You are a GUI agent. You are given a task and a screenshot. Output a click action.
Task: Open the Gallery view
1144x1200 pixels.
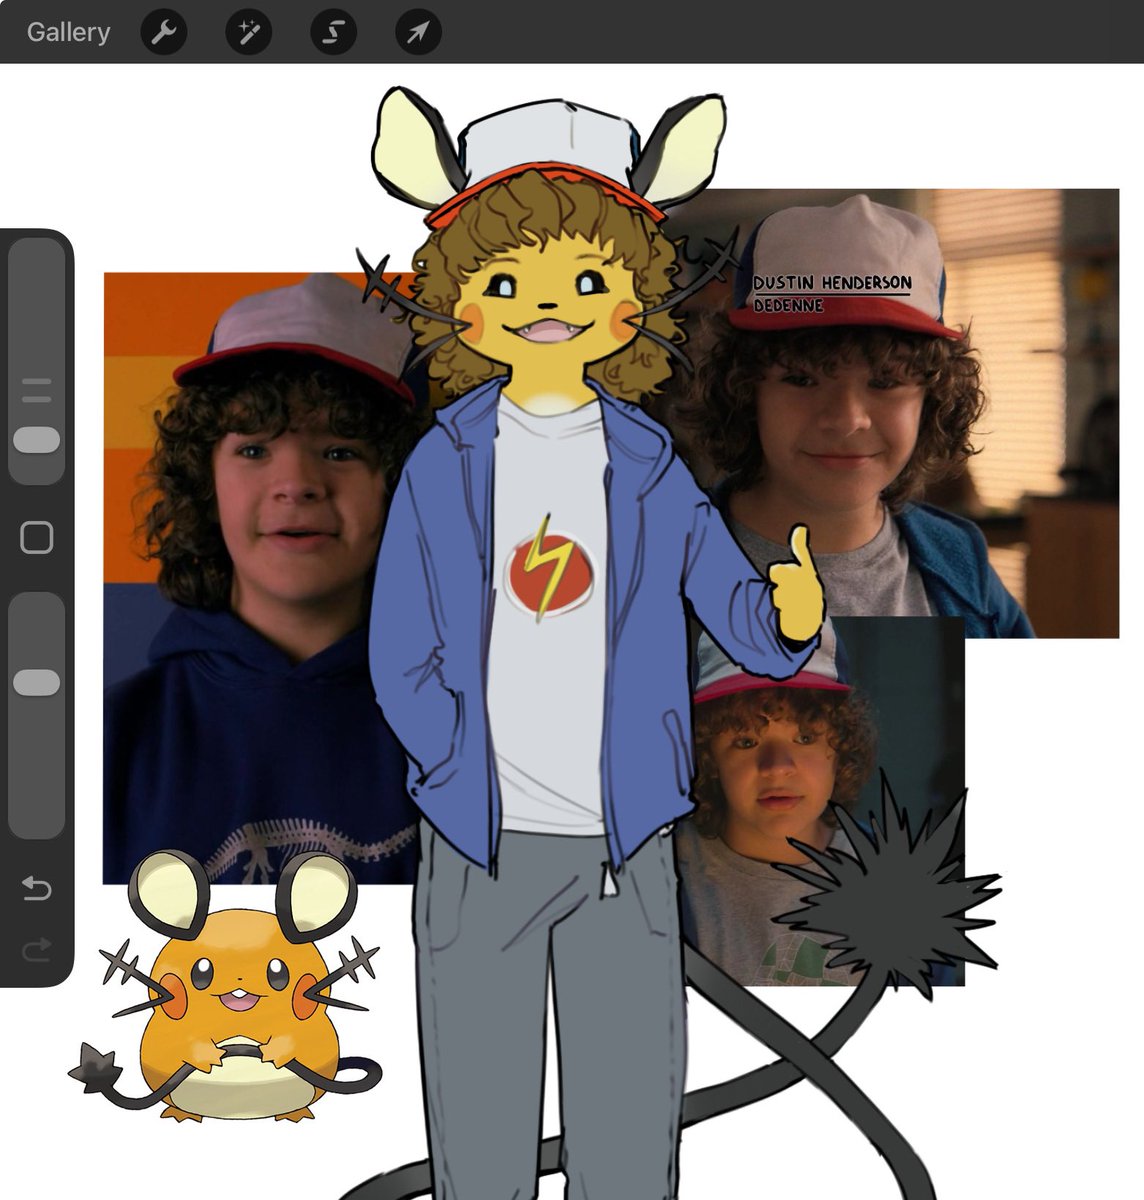tap(68, 32)
